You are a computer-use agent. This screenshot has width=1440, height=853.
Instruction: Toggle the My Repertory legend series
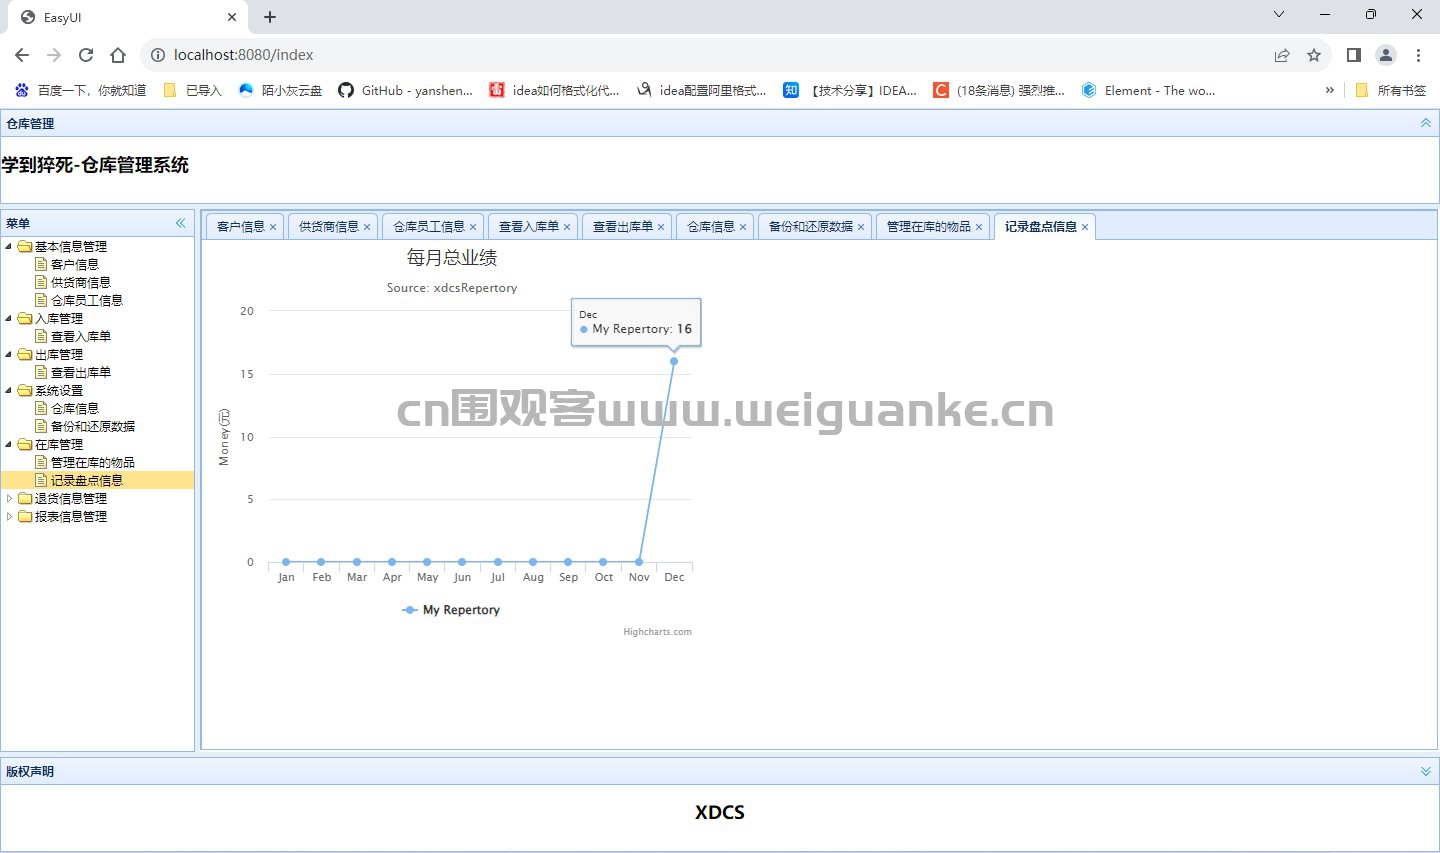pyautogui.click(x=451, y=610)
